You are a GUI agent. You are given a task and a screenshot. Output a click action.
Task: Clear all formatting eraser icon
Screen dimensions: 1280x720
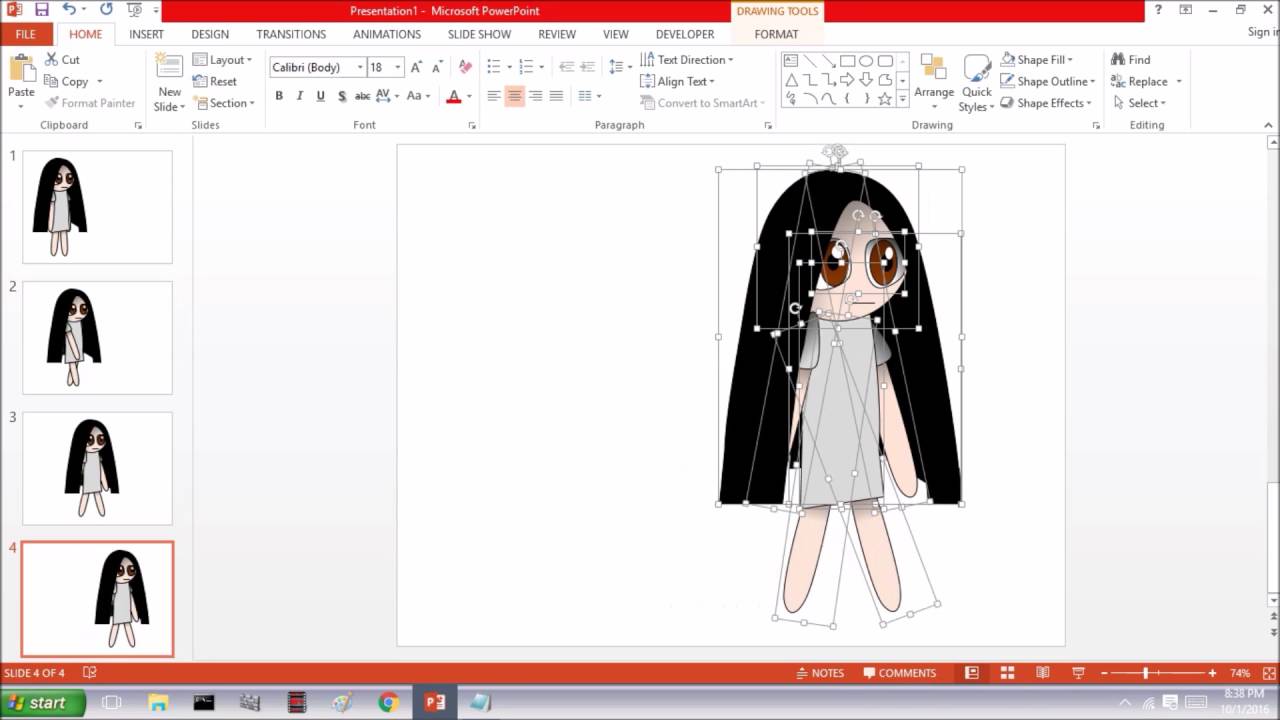pyautogui.click(x=465, y=67)
